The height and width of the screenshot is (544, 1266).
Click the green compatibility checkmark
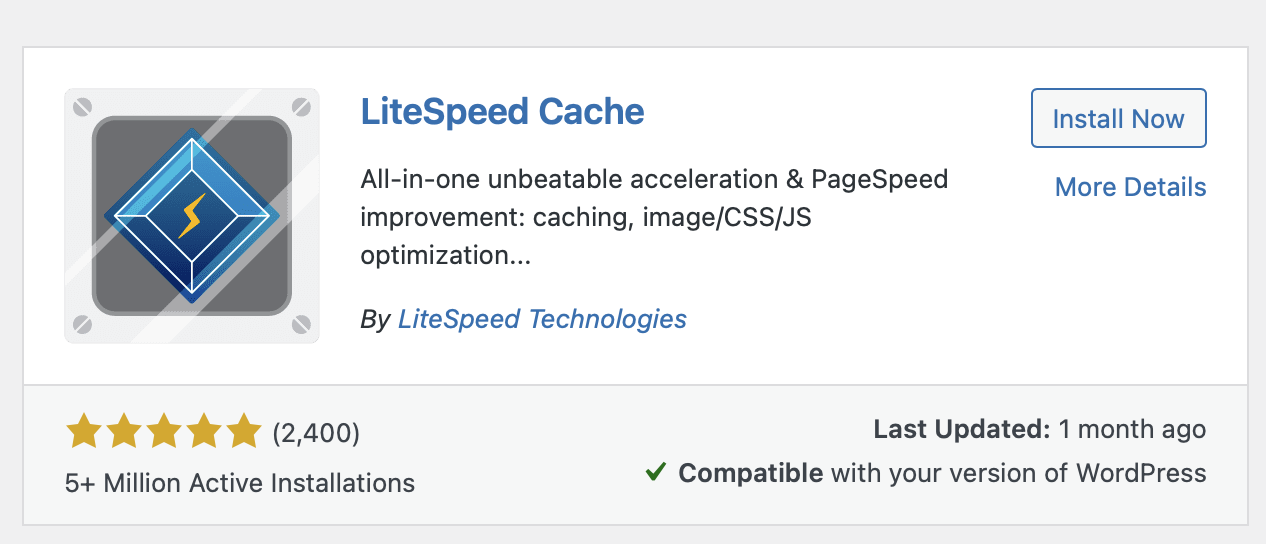[656, 472]
